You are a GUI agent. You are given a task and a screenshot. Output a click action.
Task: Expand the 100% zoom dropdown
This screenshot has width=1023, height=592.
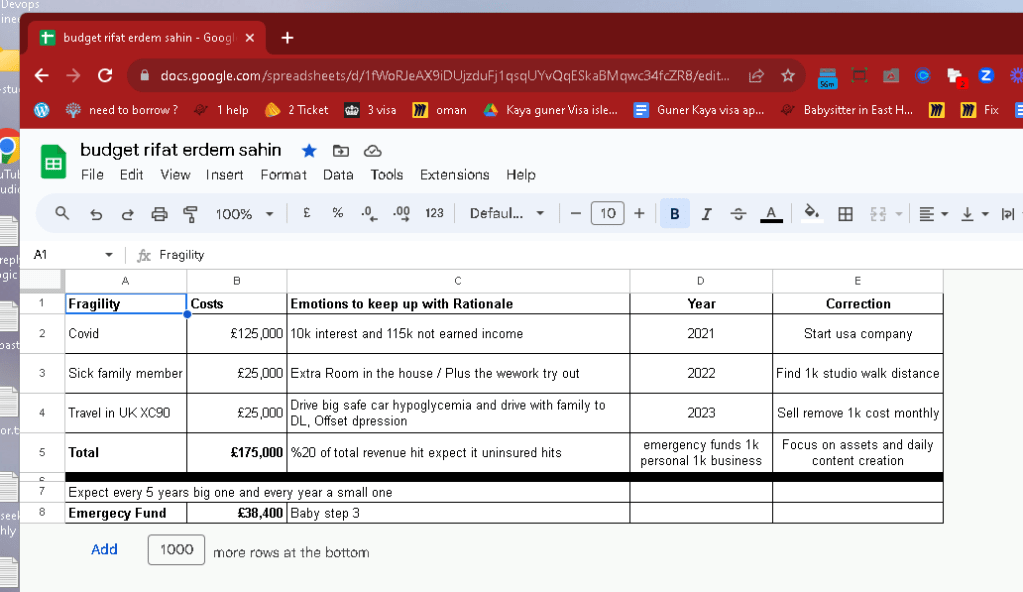(x=245, y=214)
